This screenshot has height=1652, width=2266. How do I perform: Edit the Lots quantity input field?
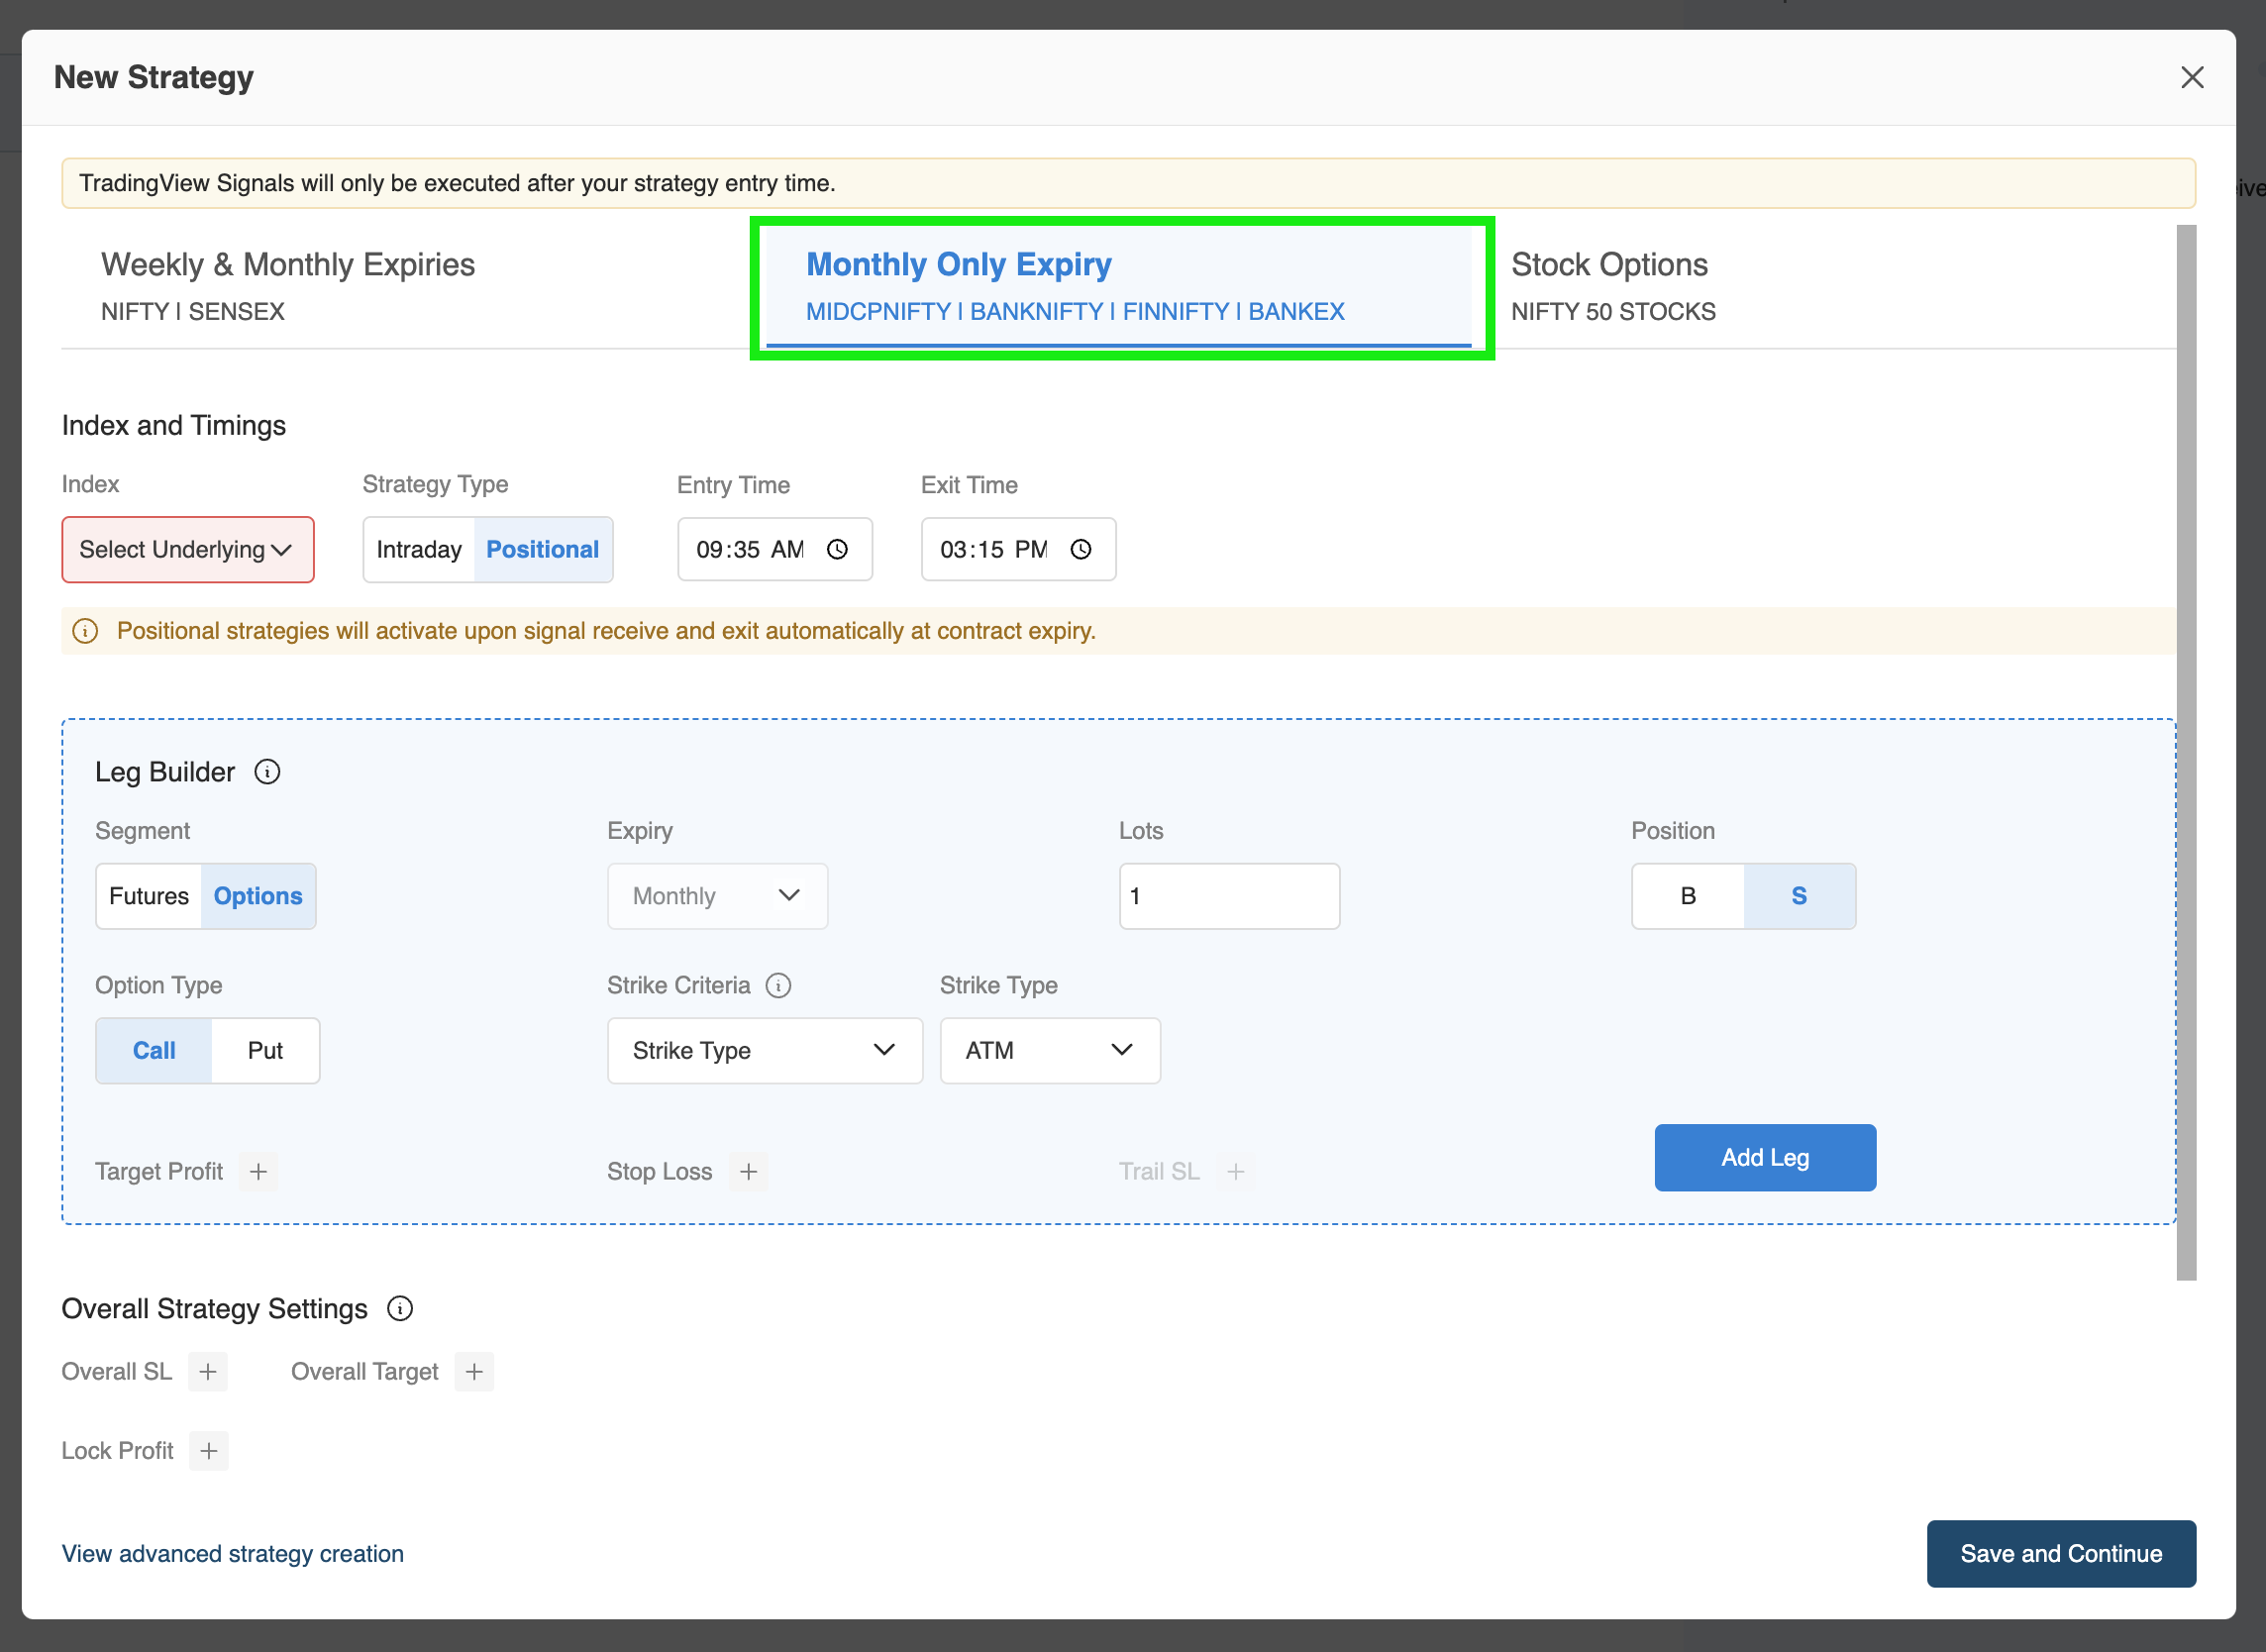[1228, 895]
